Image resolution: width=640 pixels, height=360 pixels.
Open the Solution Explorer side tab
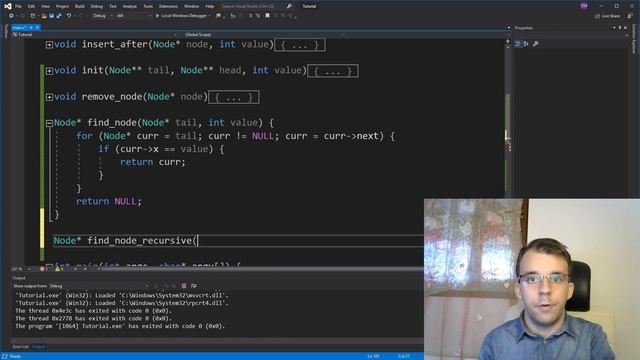[634, 39]
